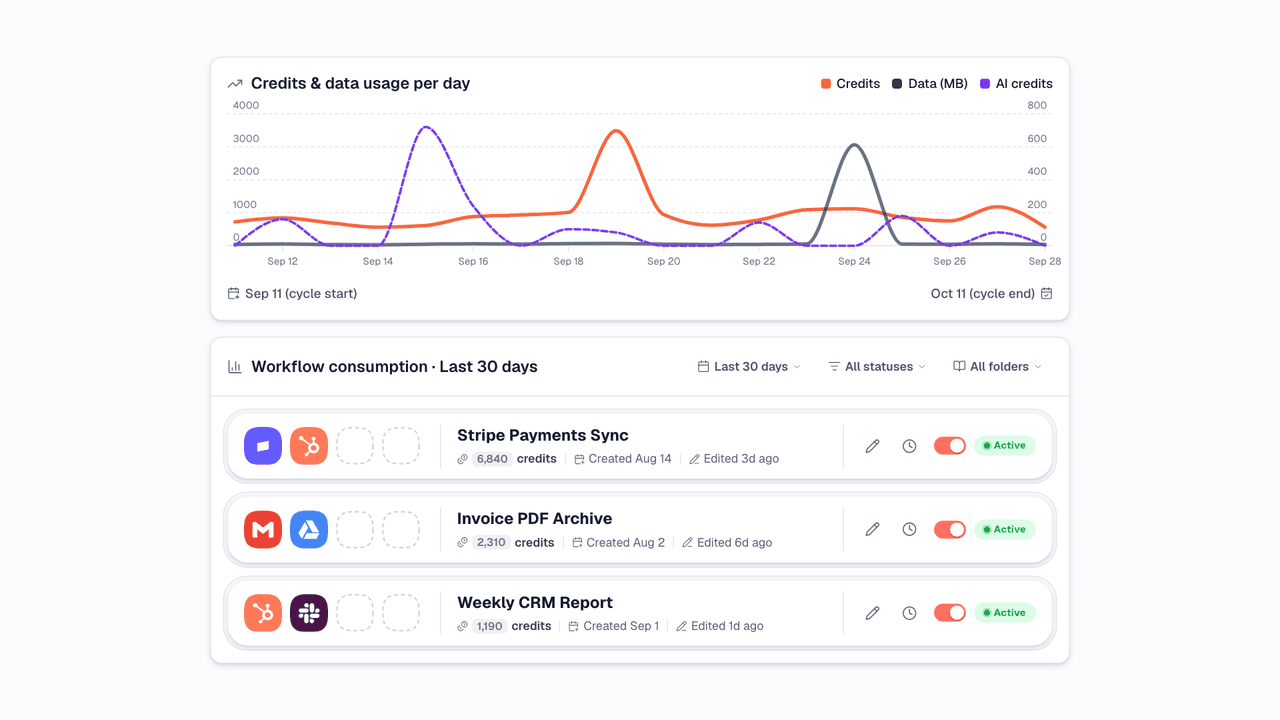Screen dimensions: 1280x720
Task: Click the HubSpot icon in Stripe Payments Sync row
Action: (309, 446)
